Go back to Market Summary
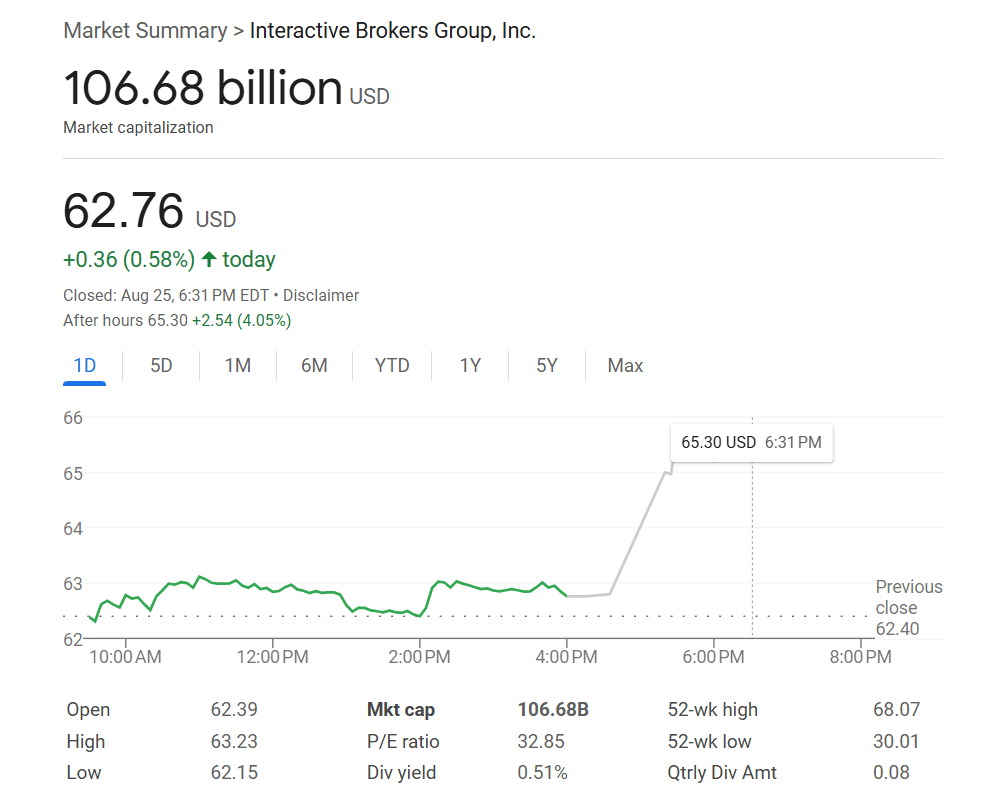This screenshot has width=996, height=812. [145, 30]
